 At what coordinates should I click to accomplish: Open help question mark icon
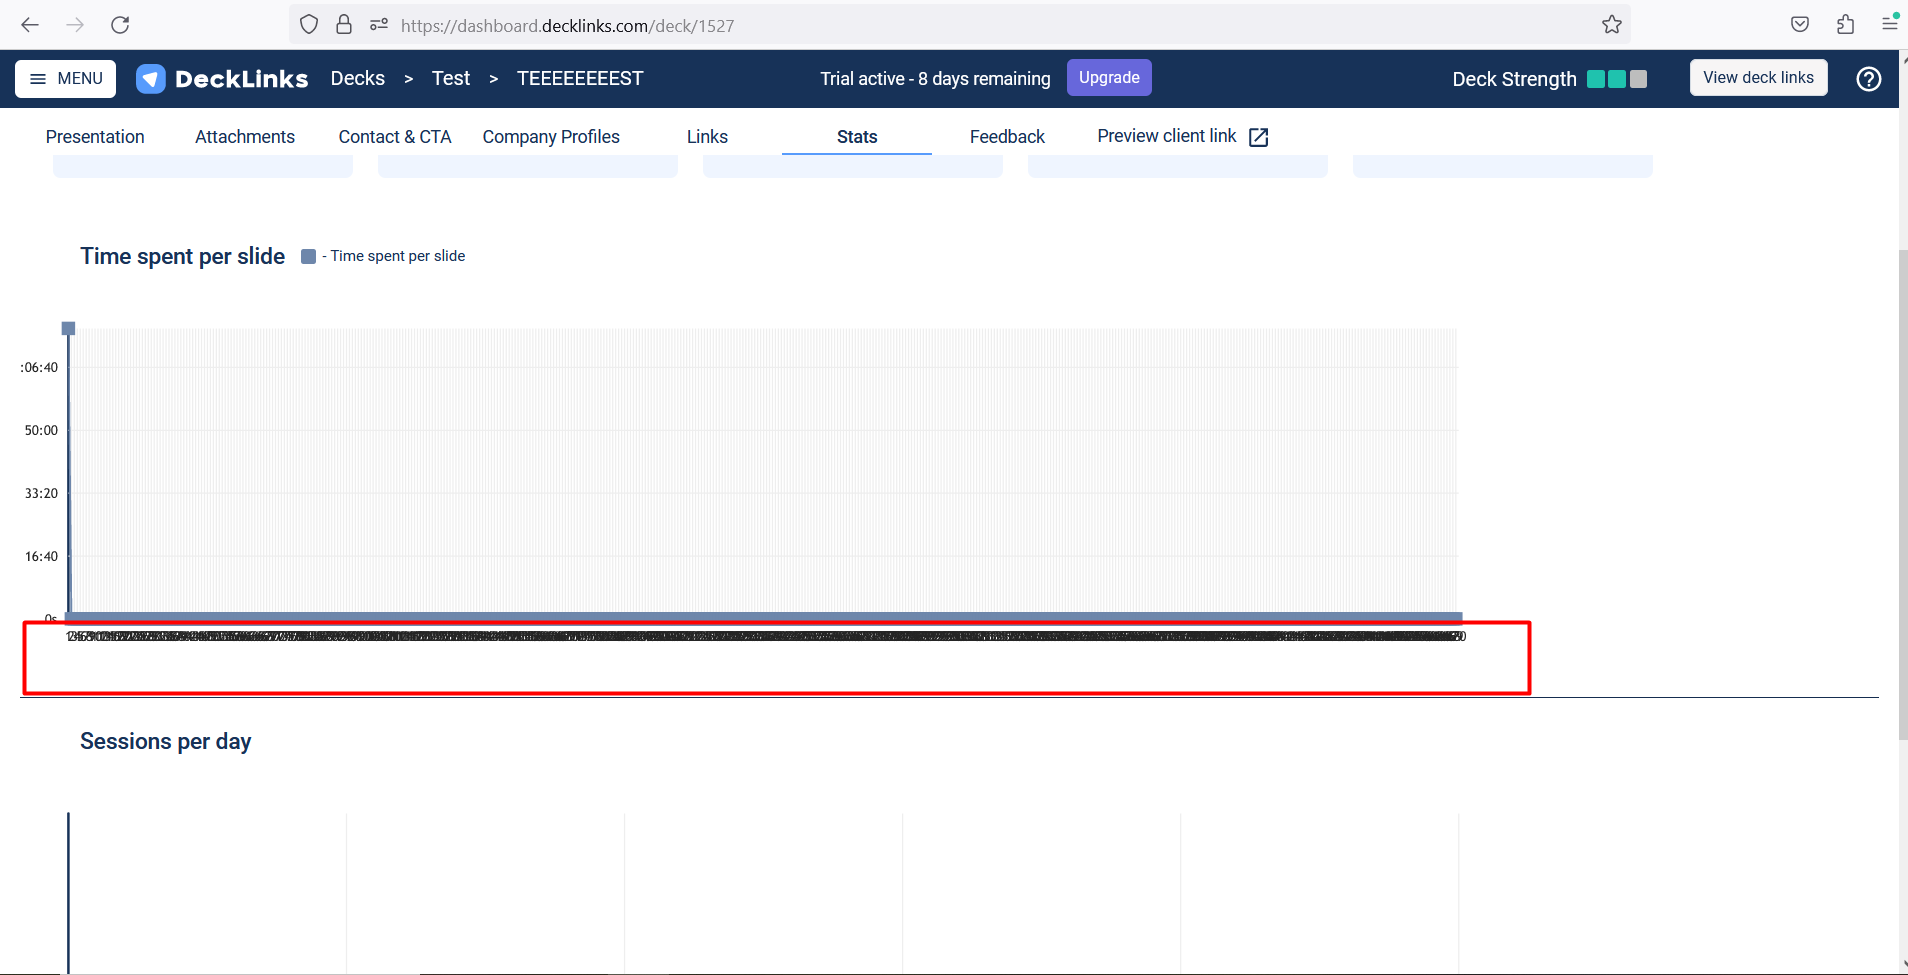click(1869, 79)
